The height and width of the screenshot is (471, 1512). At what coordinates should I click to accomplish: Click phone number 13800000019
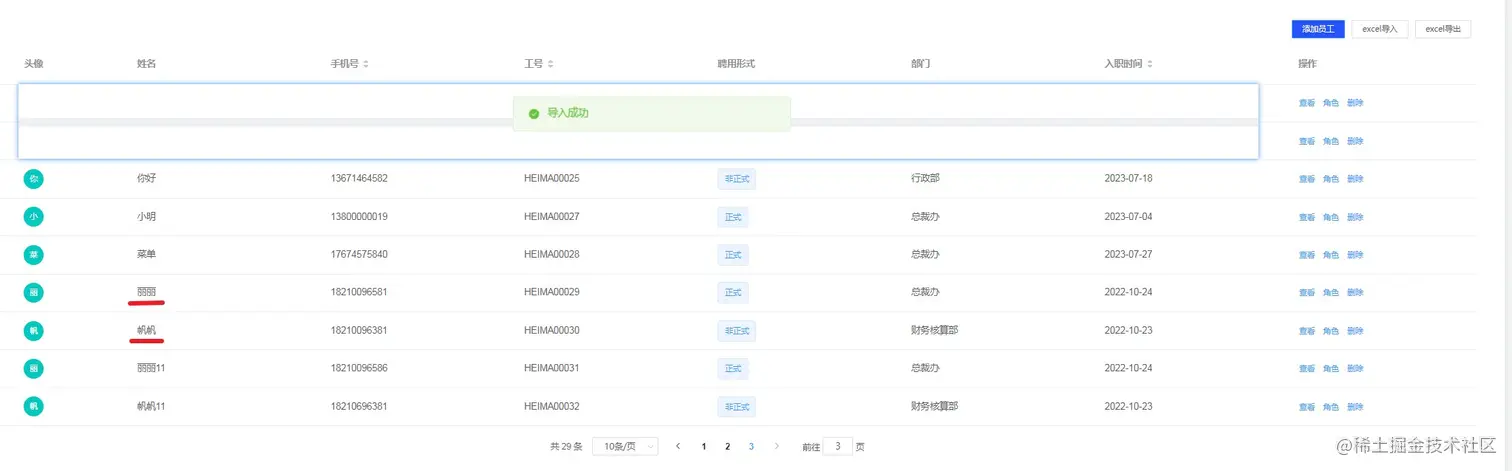[359, 217]
